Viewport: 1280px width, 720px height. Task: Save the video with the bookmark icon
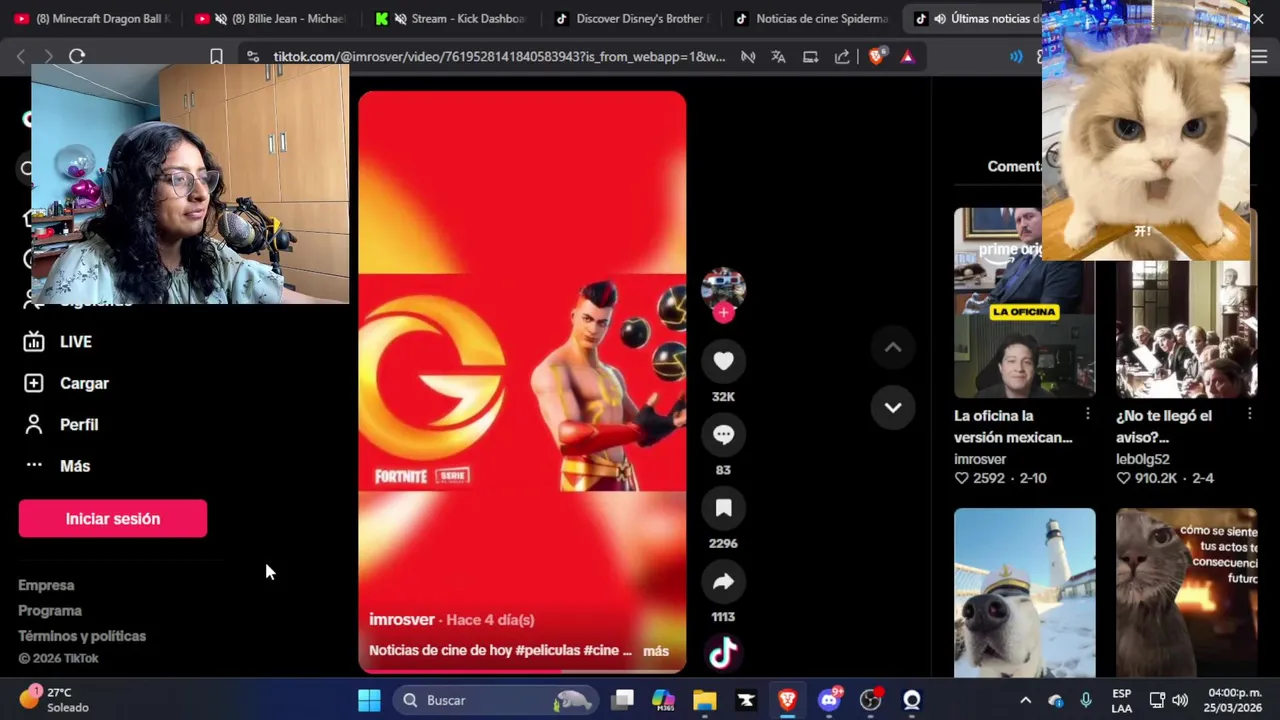[x=723, y=508]
